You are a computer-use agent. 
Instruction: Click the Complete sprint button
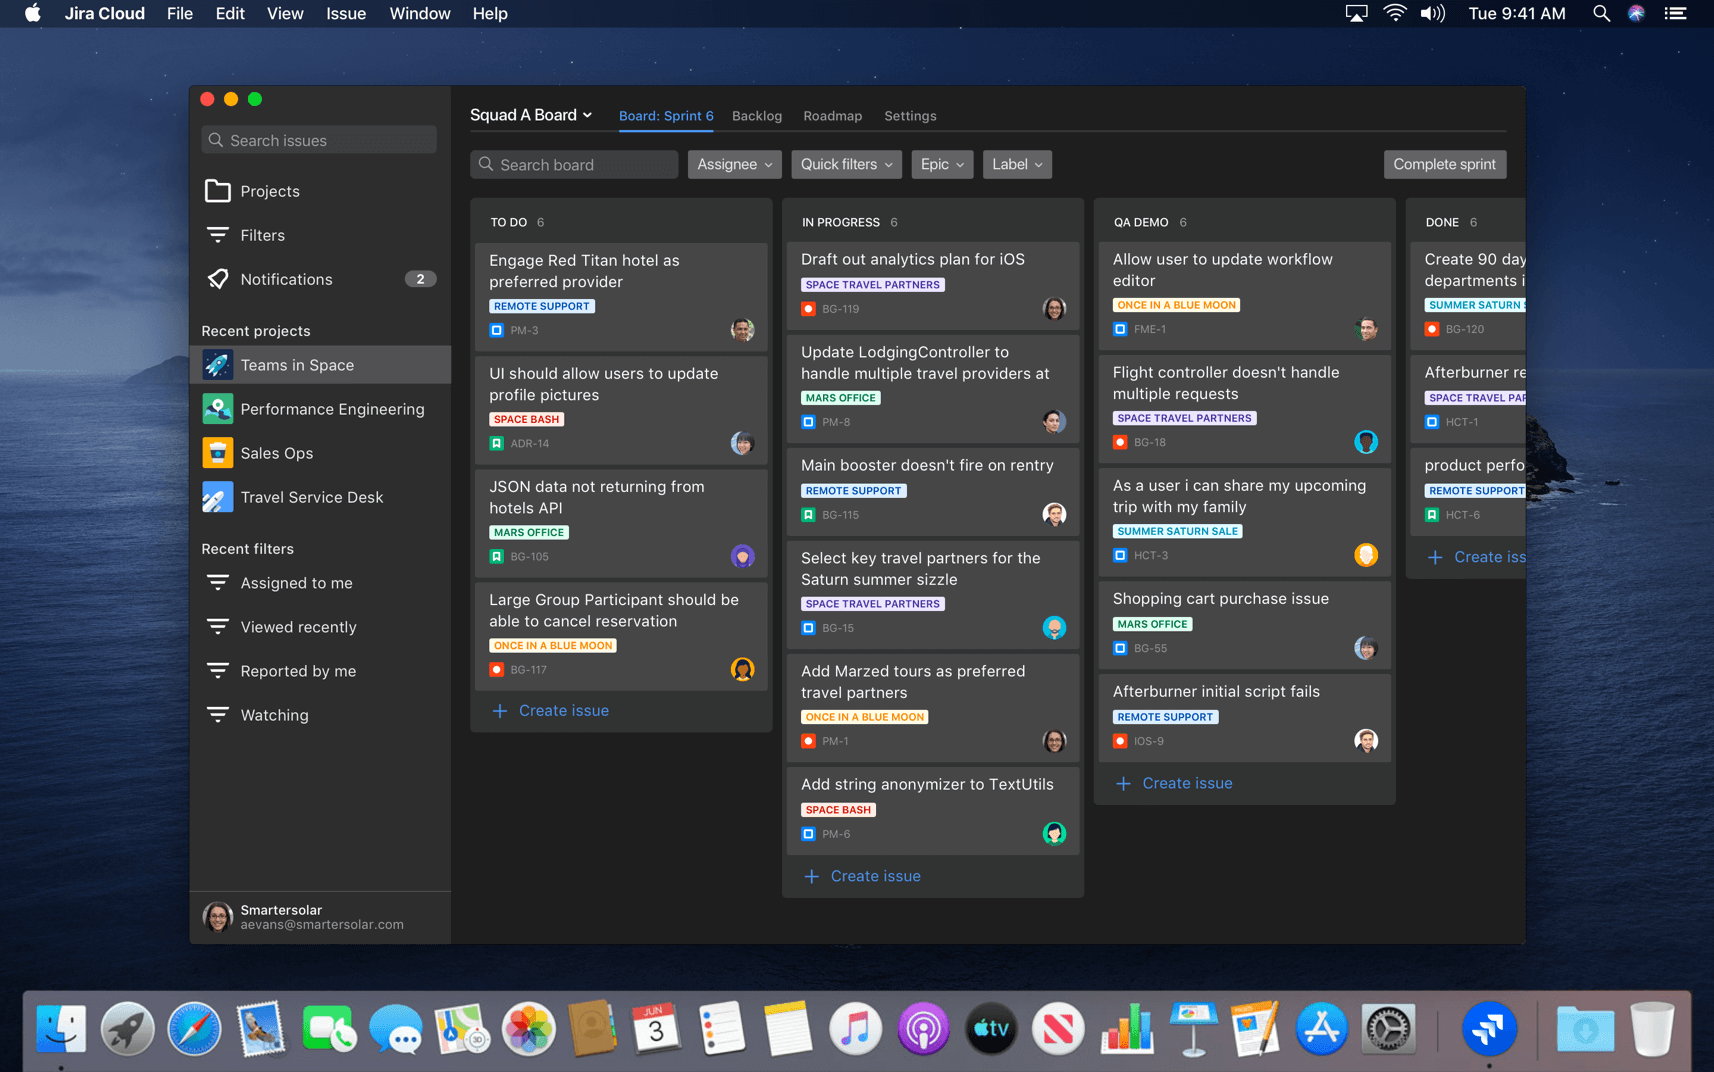(x=1444, y=164)
